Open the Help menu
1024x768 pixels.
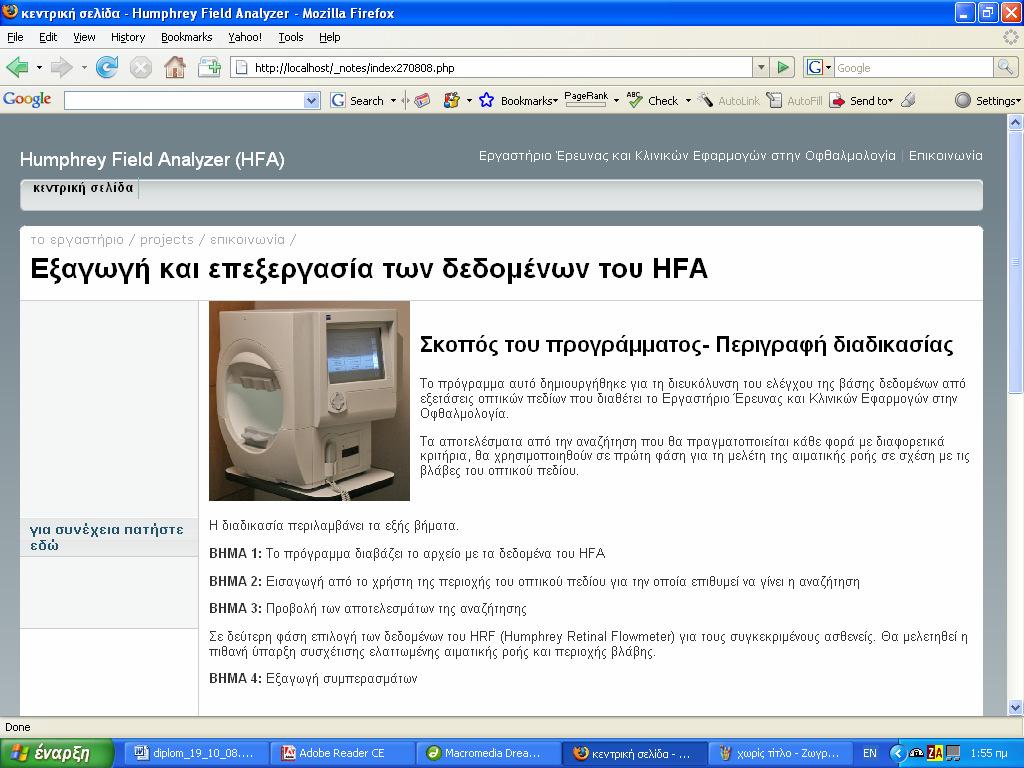pyautogui.click(x=330, y=37)
